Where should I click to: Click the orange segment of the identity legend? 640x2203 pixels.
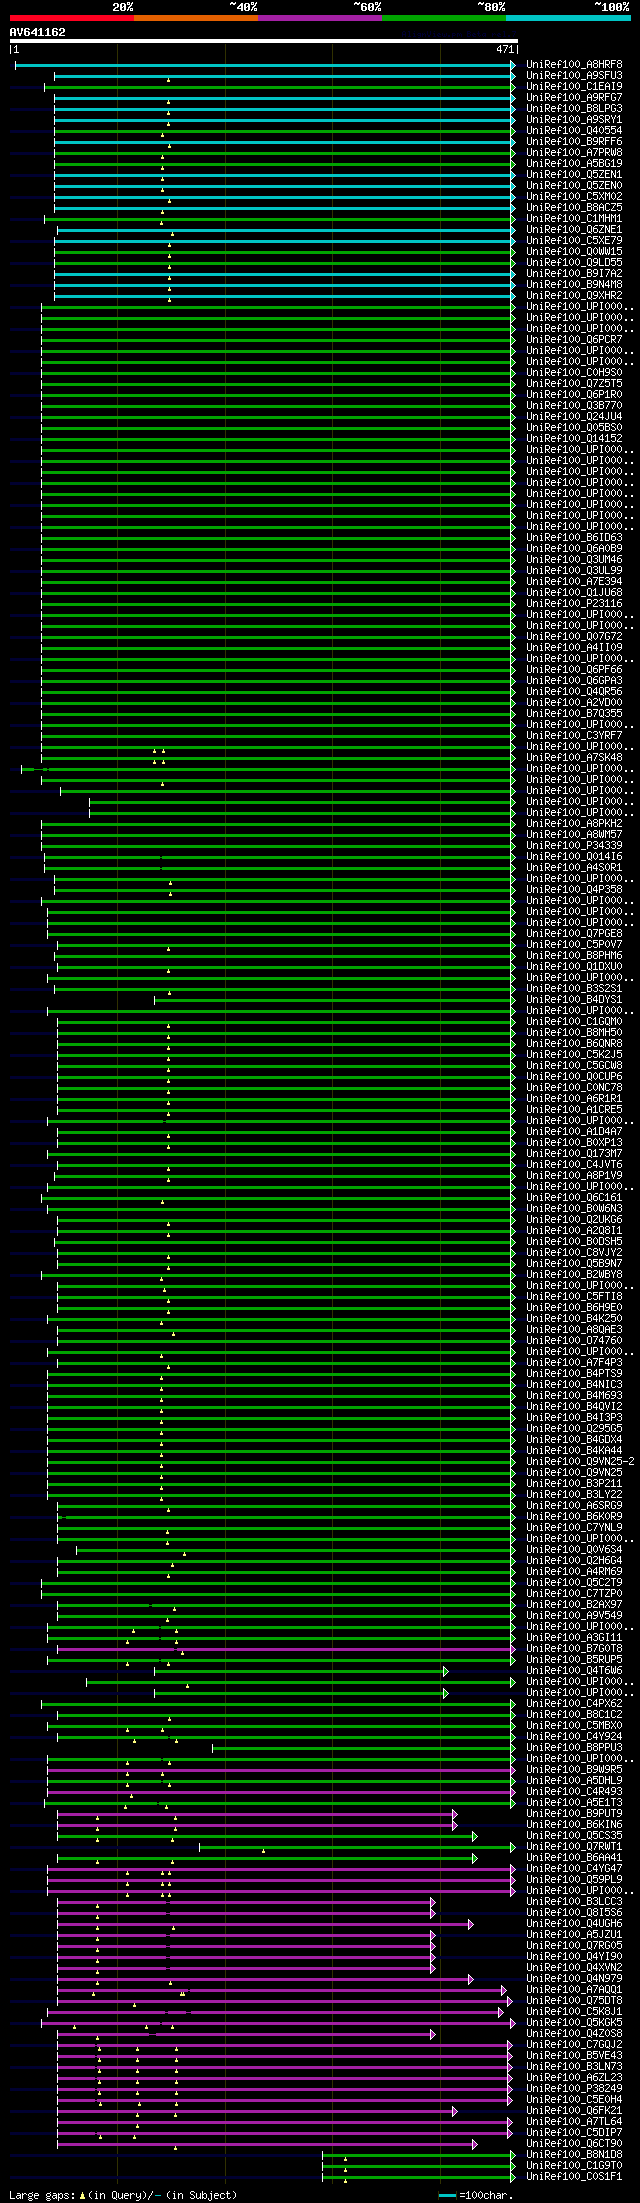point(195,18)
